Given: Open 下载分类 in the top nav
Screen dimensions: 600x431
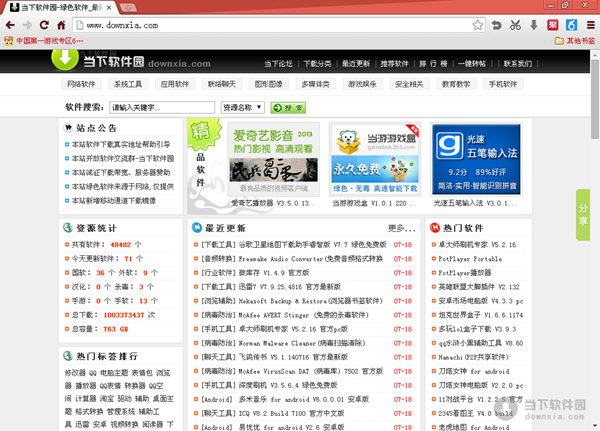Looking at the screenshot, I should (317, 64).
